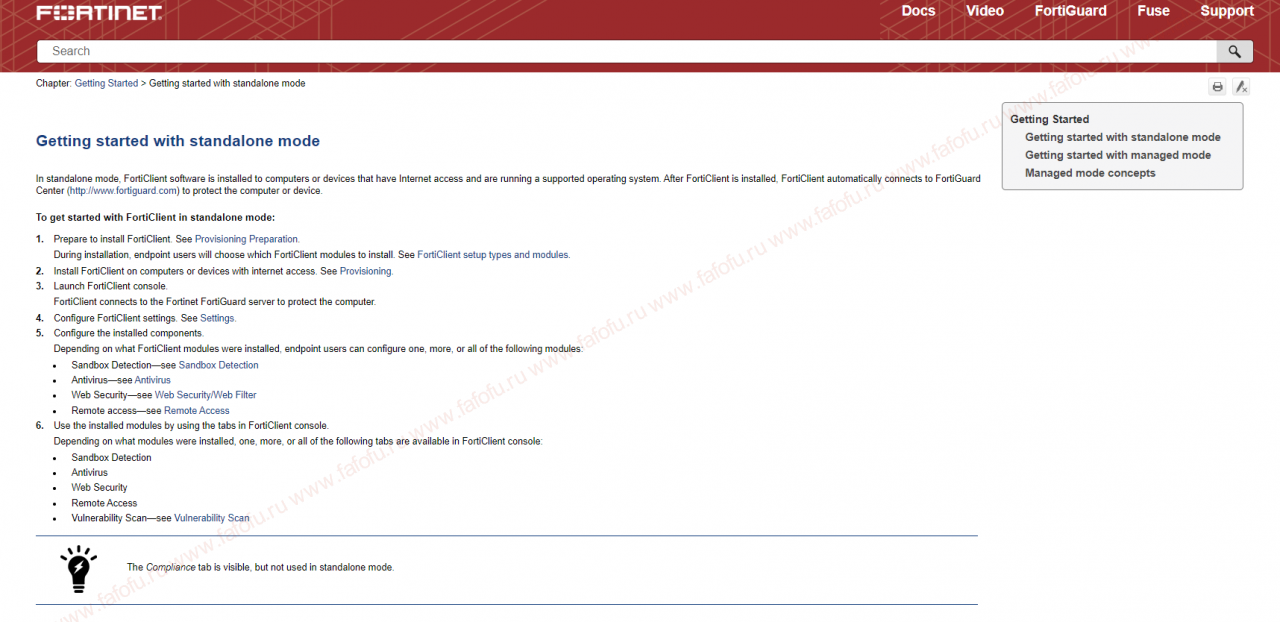The height and width of the screenshot is (622, 1280).
Task: Open FortiClient setup types and modules link
Action: tap(493, 254)
